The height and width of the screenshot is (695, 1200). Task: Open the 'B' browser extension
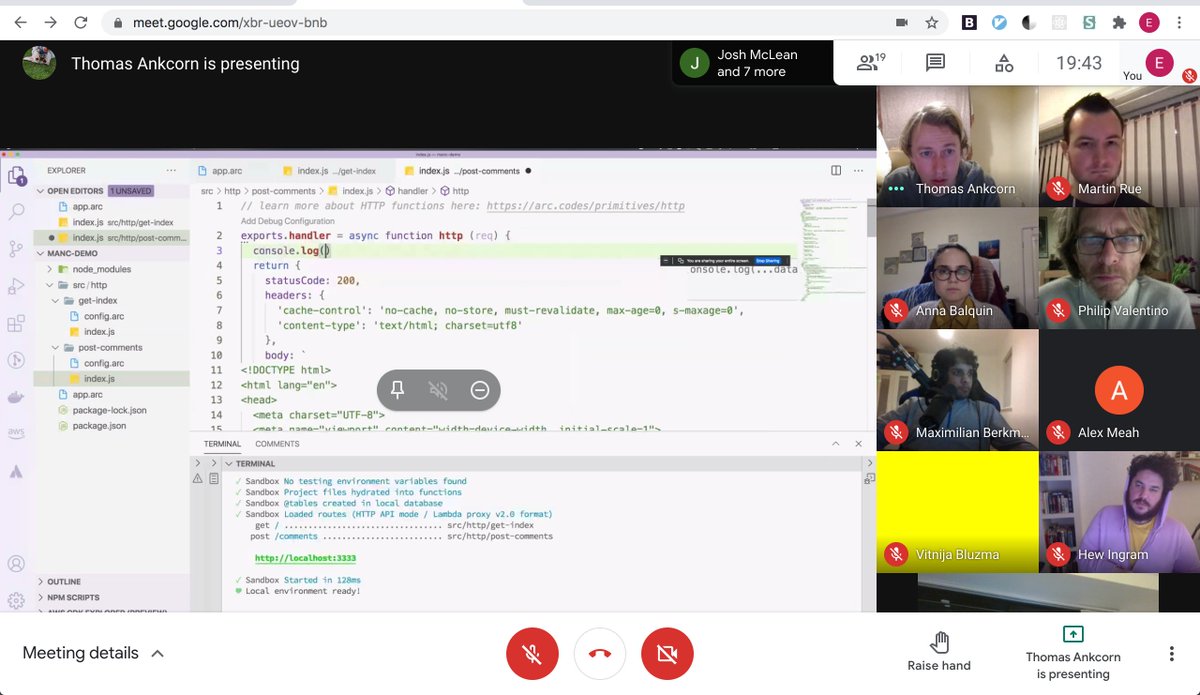pyautogui.click(x=969, y=22)
